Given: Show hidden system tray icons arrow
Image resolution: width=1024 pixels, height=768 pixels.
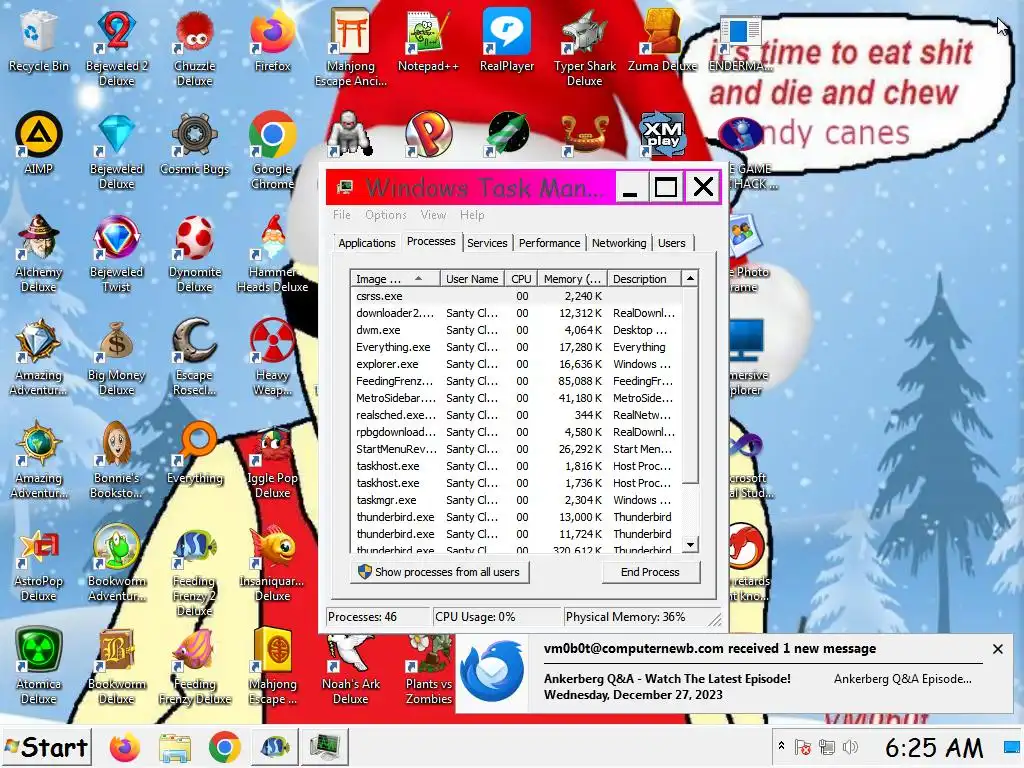Looking at the screenshot, I should click(781, 746).
